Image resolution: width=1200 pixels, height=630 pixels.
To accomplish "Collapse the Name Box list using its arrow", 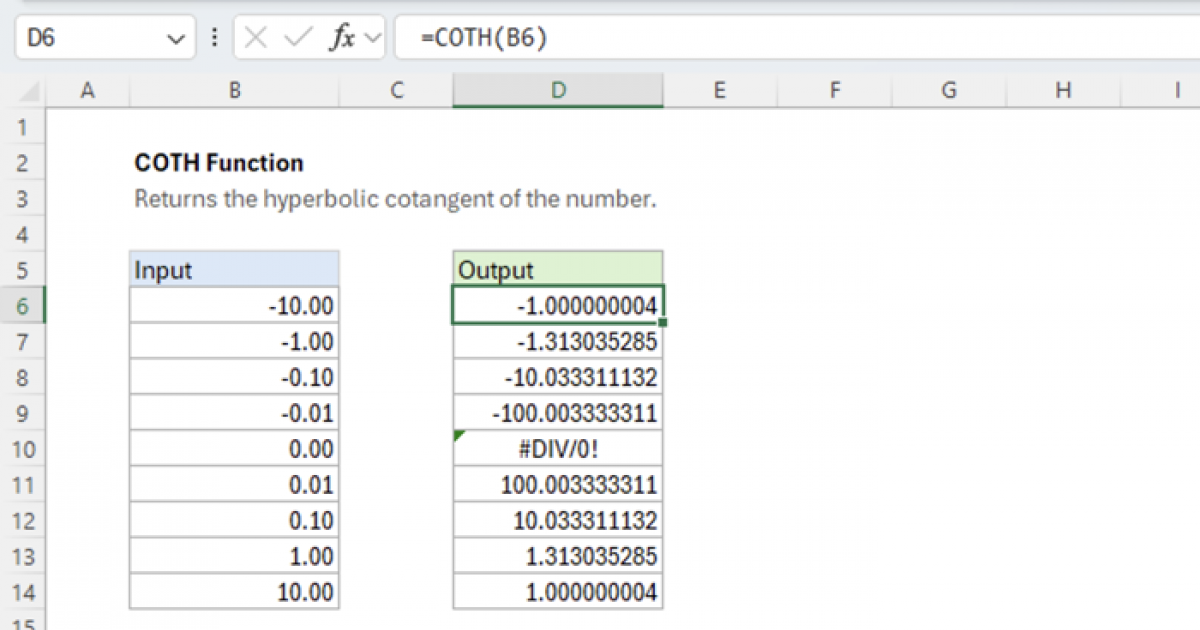I will [x=176, y=37].
